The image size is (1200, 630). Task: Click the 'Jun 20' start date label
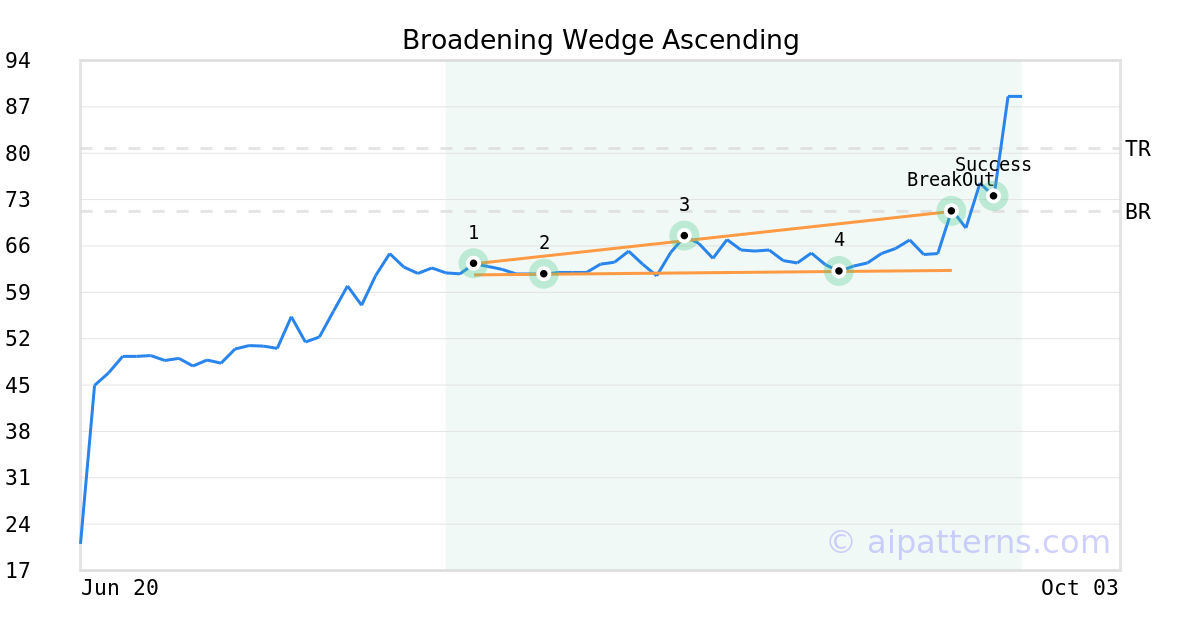click(x=120, y=588)
